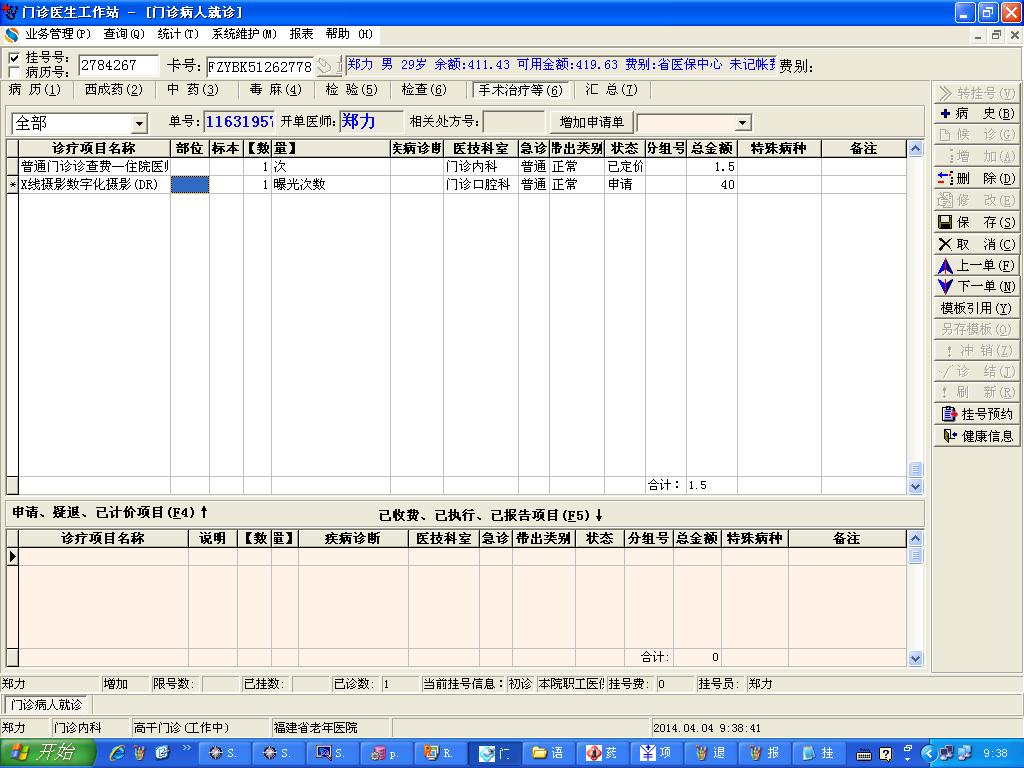Screen dimensions: 1024x768
Task: Open the 业务管理 menu
Action: coord(57,34)
